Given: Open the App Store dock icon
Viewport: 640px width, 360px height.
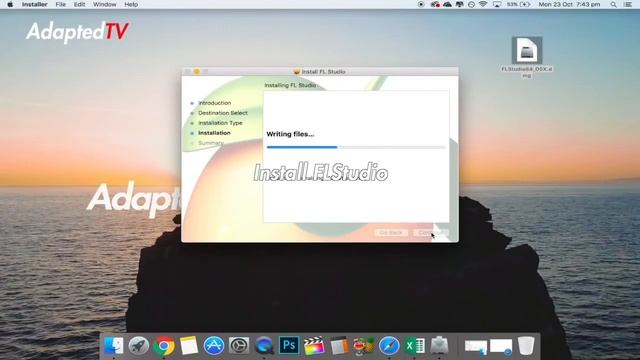Looking at the screenshot, I should click(x=214, y=346).
